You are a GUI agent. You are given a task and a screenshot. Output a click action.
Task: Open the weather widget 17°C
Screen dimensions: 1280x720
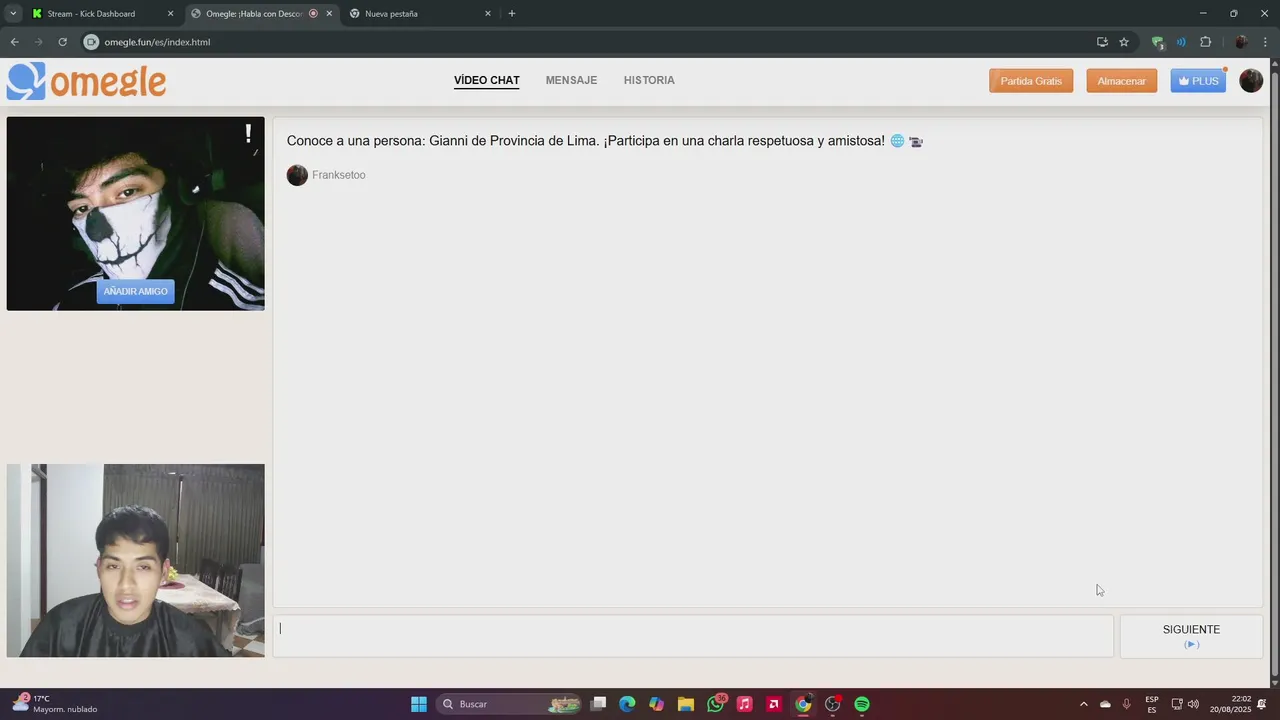coord(55,704)
